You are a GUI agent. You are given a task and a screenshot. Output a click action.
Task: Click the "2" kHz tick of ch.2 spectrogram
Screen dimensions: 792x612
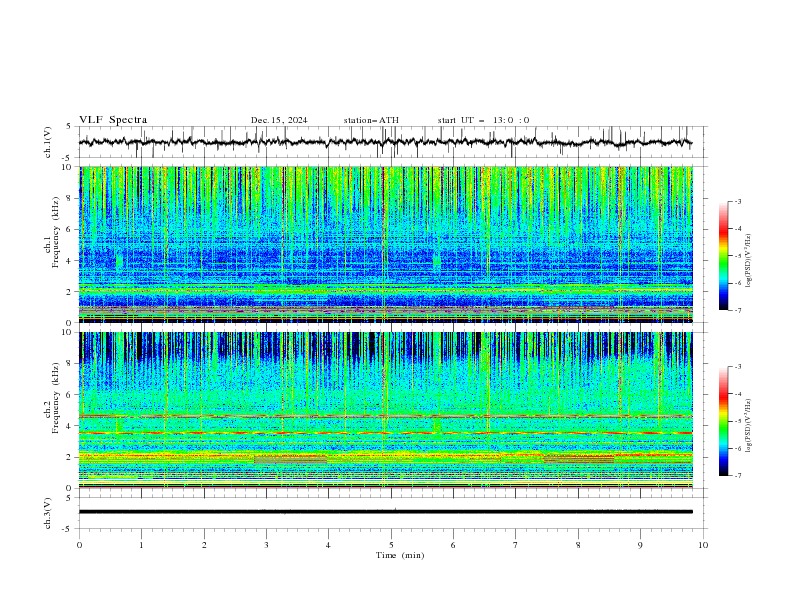point(70,457)
